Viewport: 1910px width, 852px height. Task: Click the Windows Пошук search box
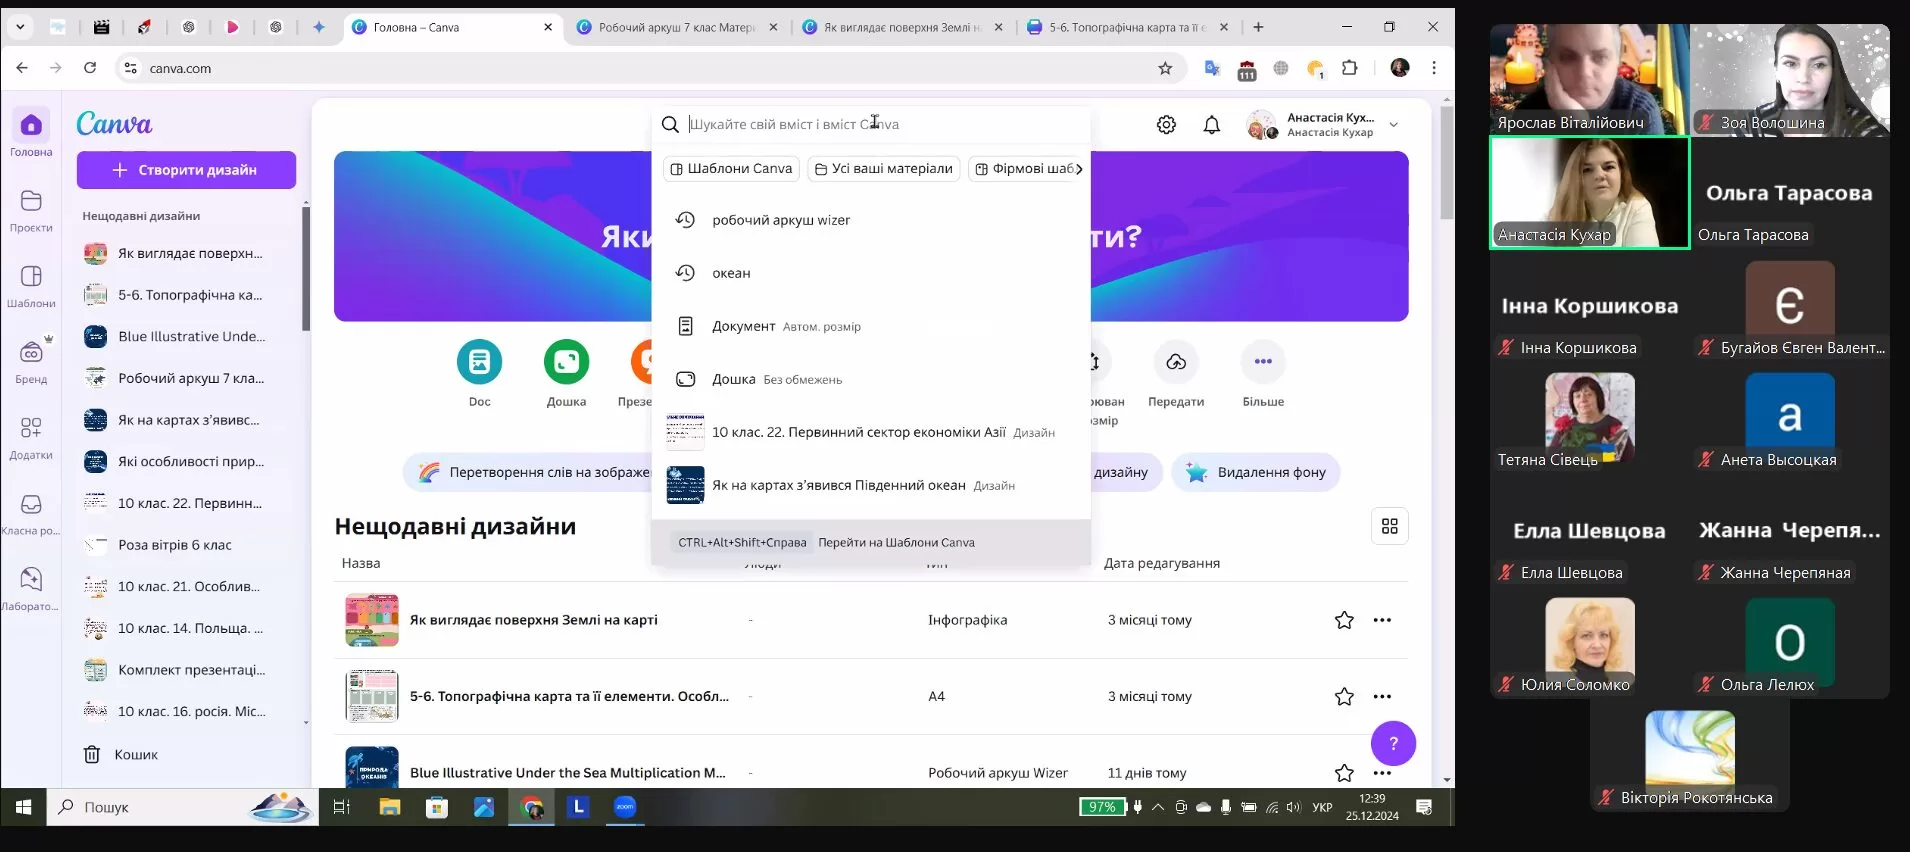coord(182,807)
